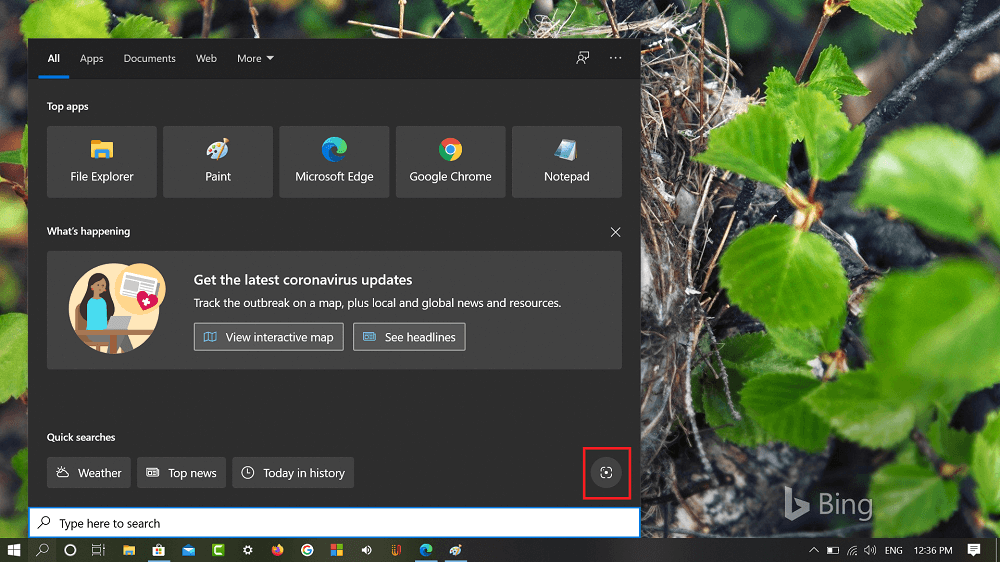The width and height of the screenshot is (1000, 562).
Task: Open the Microsoft Edge tile in Top apps
Action: [x=334, y=161]
